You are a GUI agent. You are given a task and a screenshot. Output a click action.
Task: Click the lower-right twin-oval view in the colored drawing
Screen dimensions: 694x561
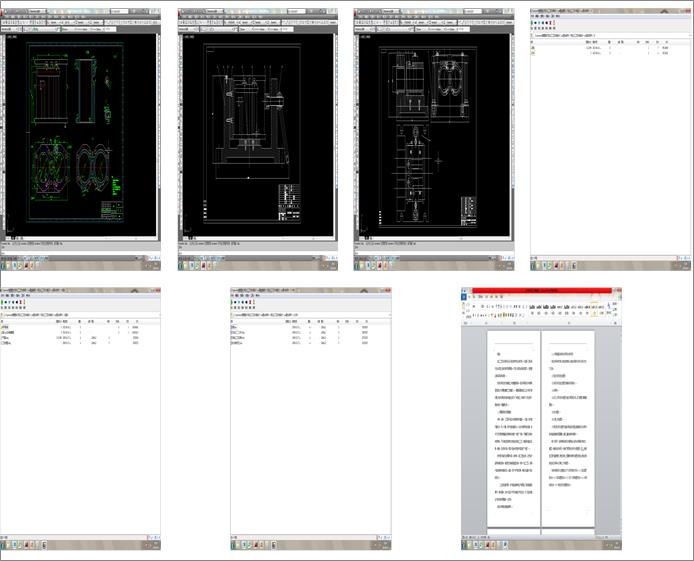point(93,168)
